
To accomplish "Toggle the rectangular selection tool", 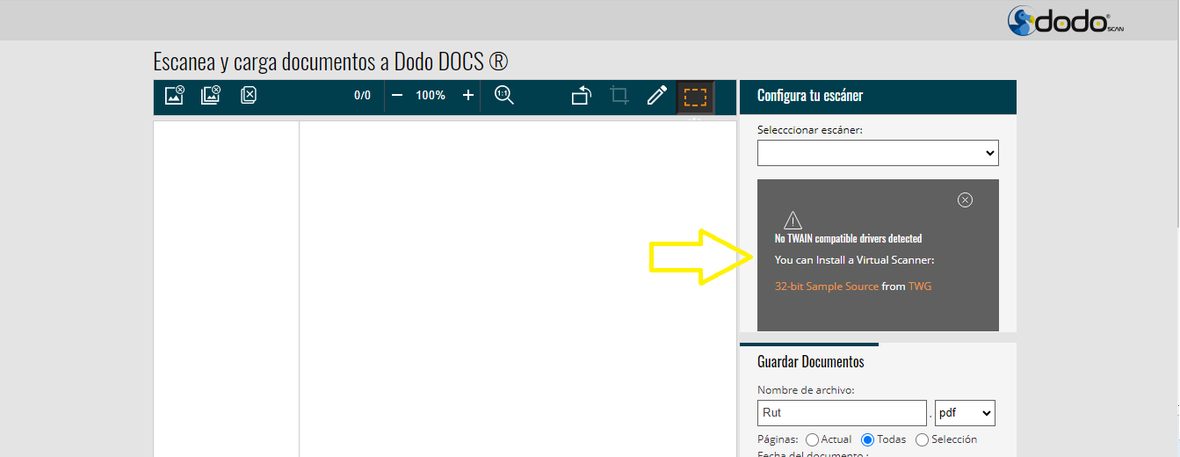I will [x=695, y=97].
